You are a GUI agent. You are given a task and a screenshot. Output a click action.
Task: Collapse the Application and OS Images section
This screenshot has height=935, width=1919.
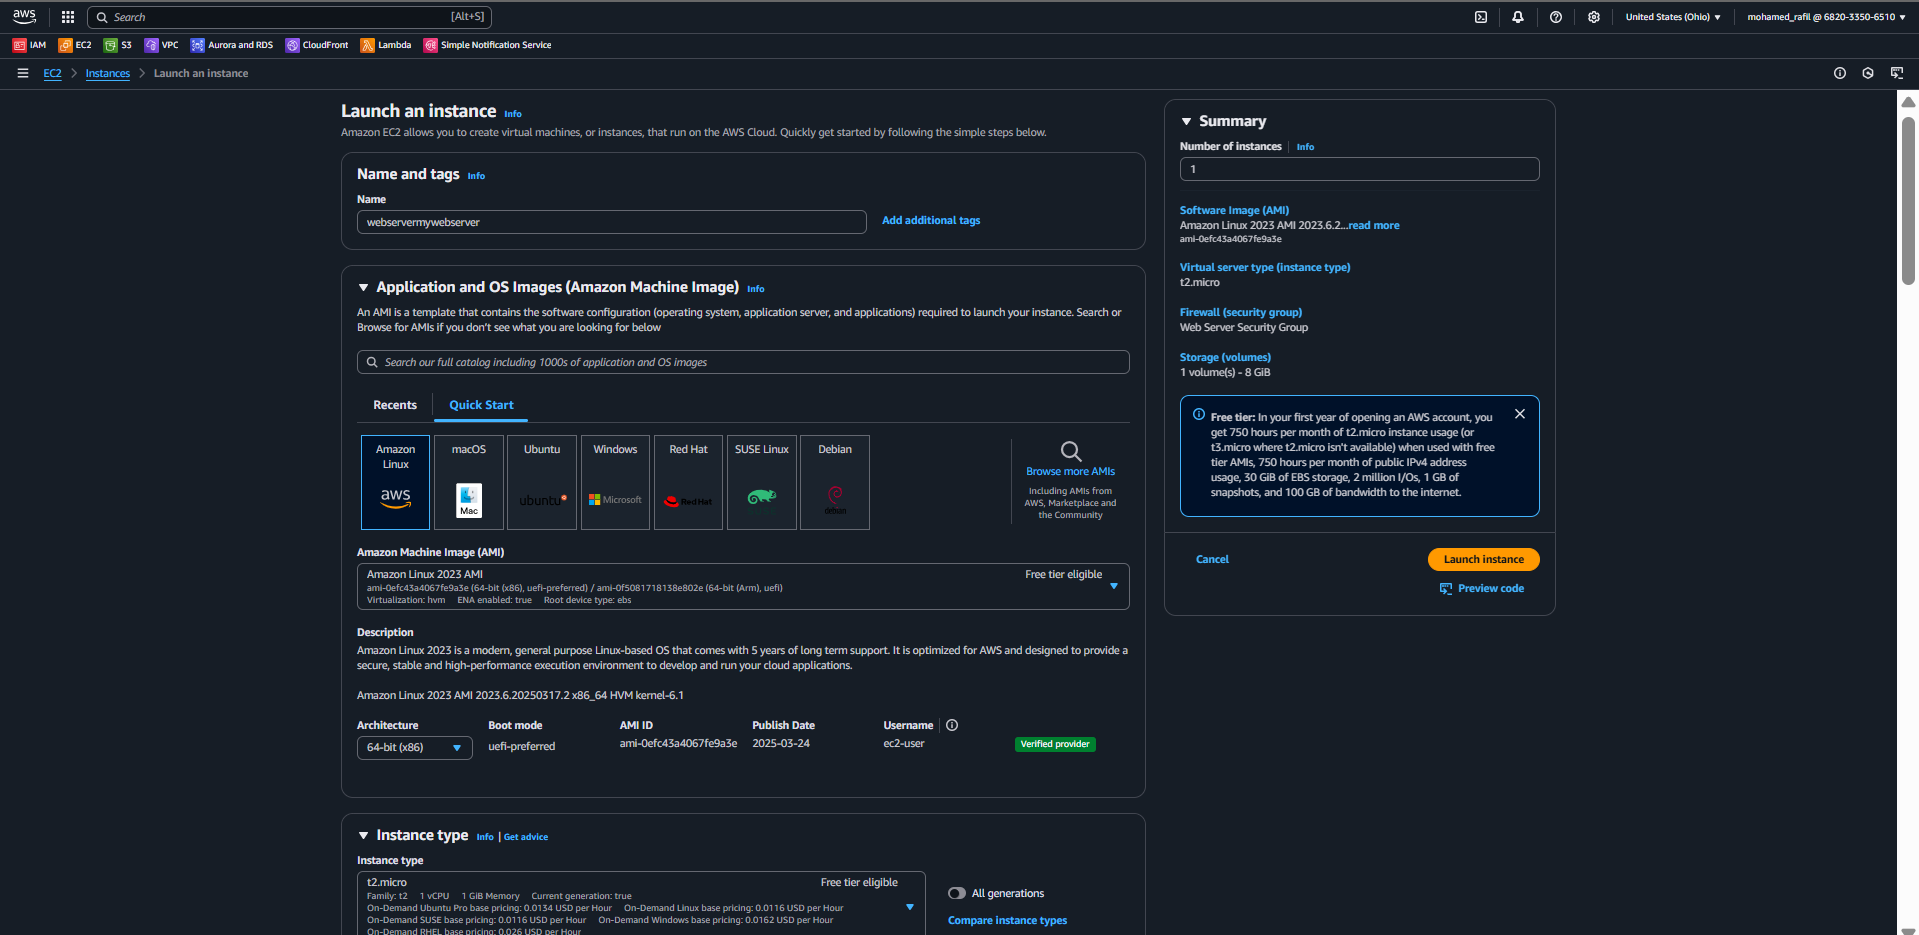click(363, 288)
